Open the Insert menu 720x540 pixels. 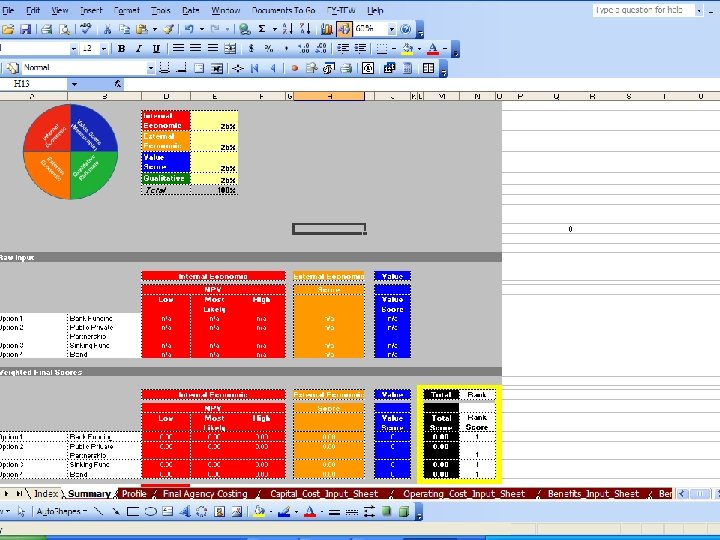coord(91,10)
